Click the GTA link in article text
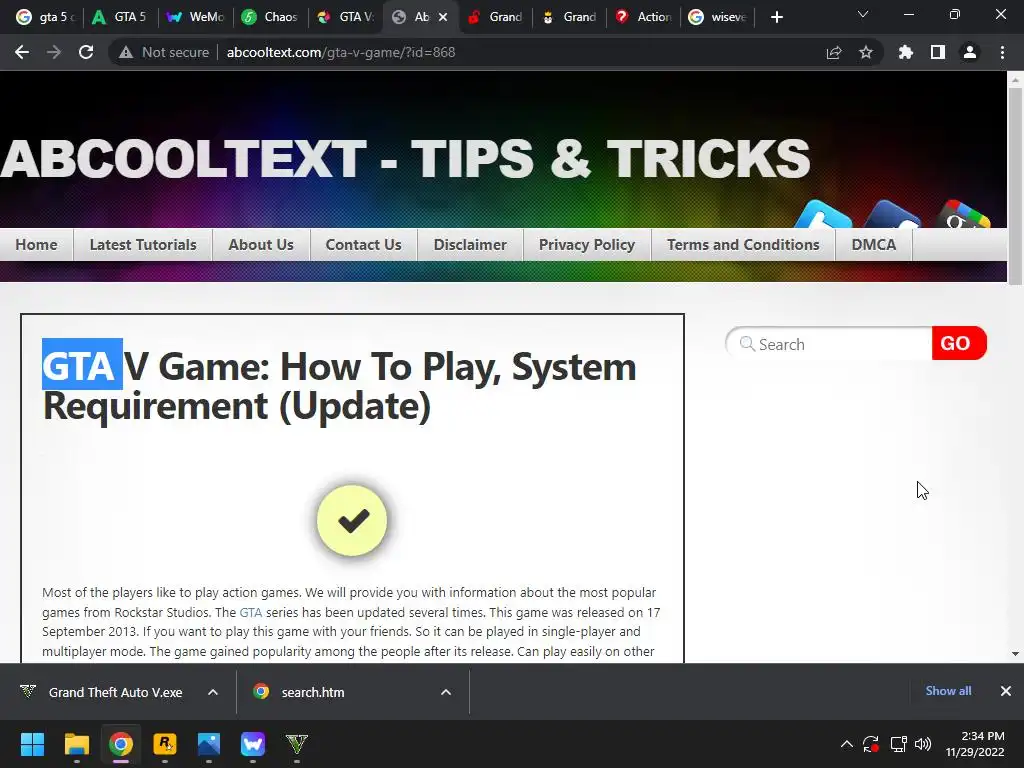Viewport: 1024px width, 768px height. (251, 613)
